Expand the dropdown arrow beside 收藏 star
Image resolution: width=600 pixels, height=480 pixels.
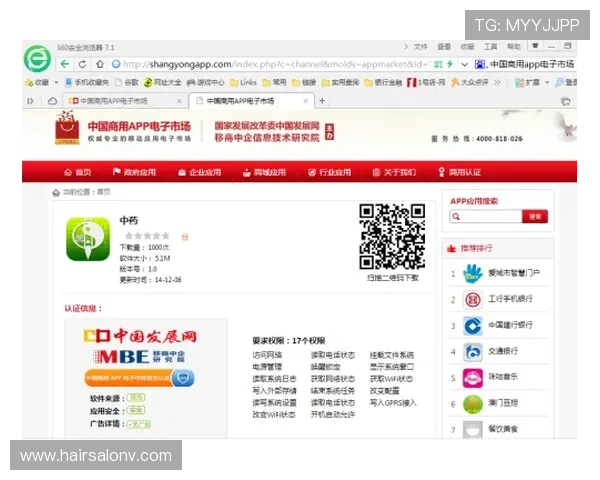coord(56,82)
